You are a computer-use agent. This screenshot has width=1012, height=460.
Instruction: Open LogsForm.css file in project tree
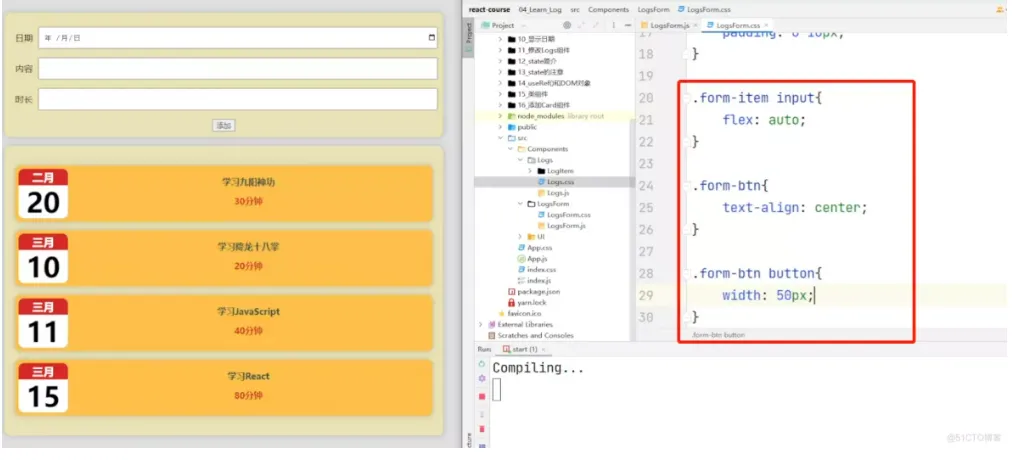pyautogui.click(x=563, y=215)
